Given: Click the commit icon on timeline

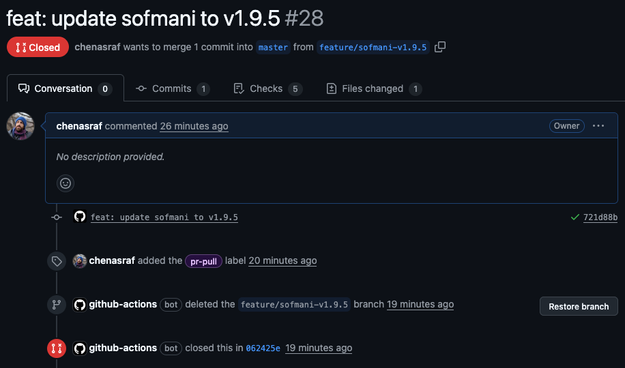Looking at the screenshot, I should point(57,217).
